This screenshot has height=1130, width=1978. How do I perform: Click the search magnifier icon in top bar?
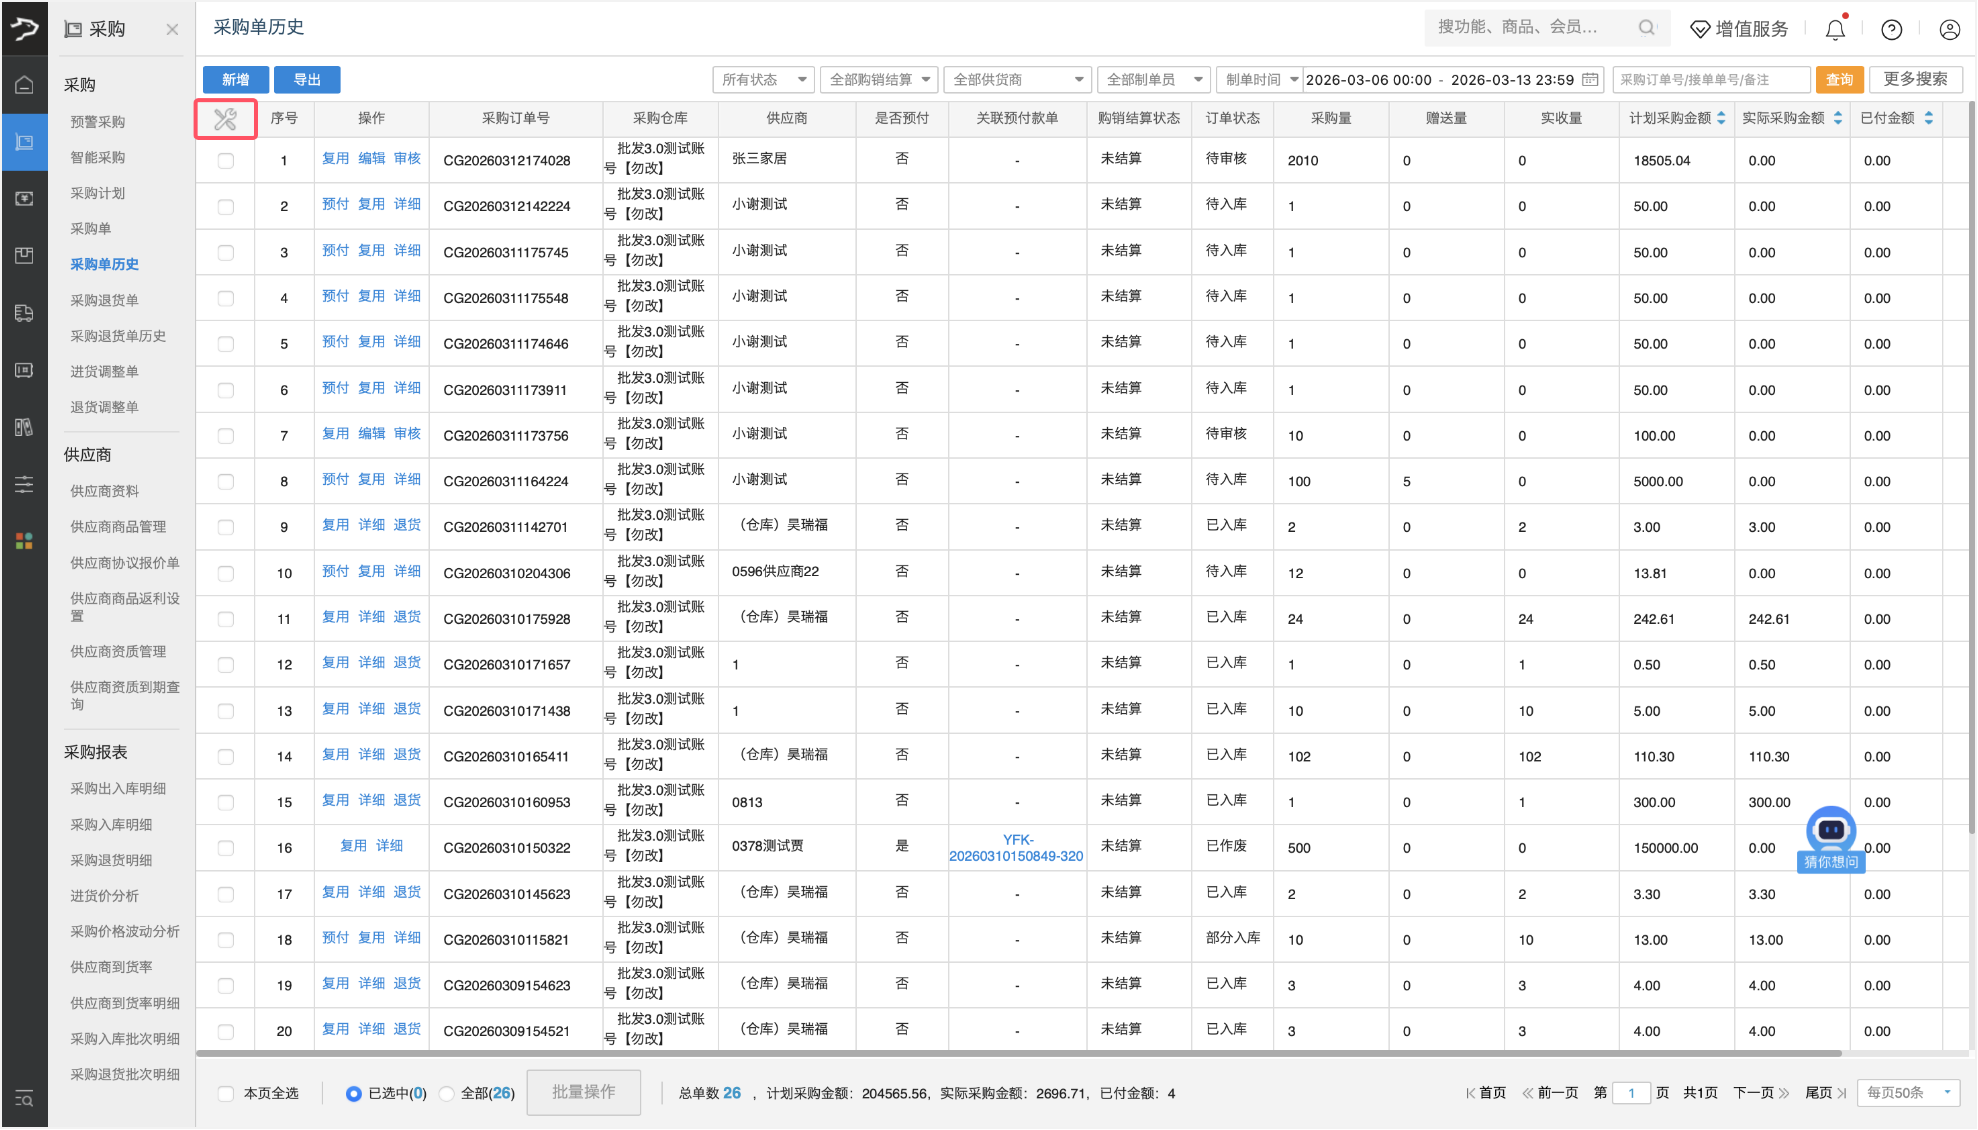[x=1646, y=28]
